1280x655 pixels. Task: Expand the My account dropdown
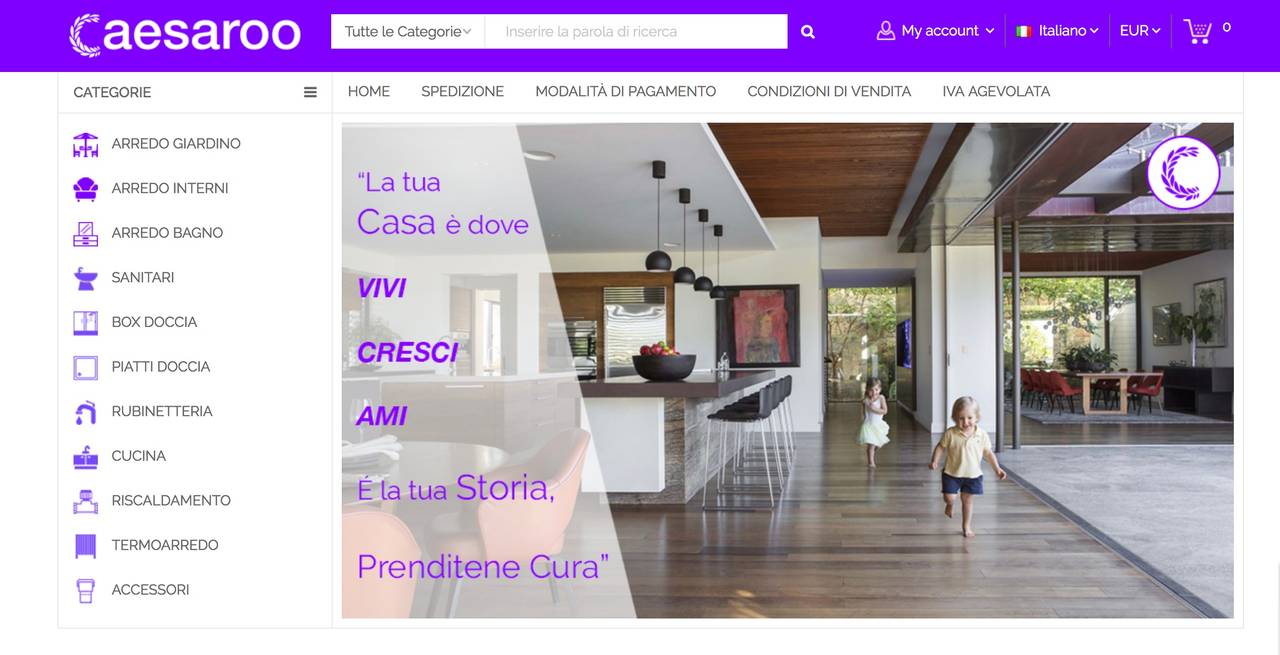935,31
